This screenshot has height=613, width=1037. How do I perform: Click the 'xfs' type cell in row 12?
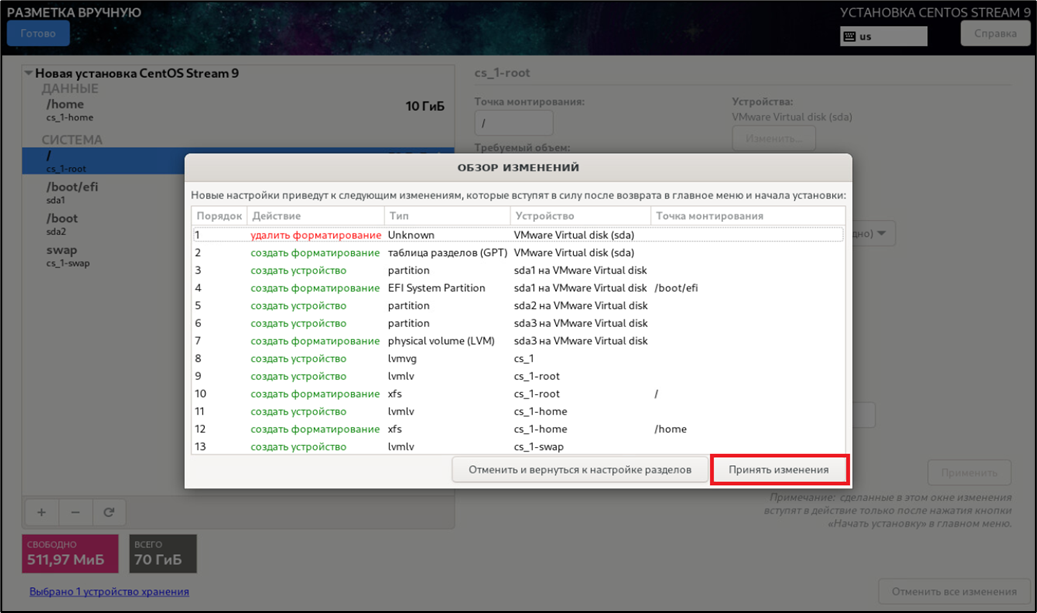pos(395,429)
